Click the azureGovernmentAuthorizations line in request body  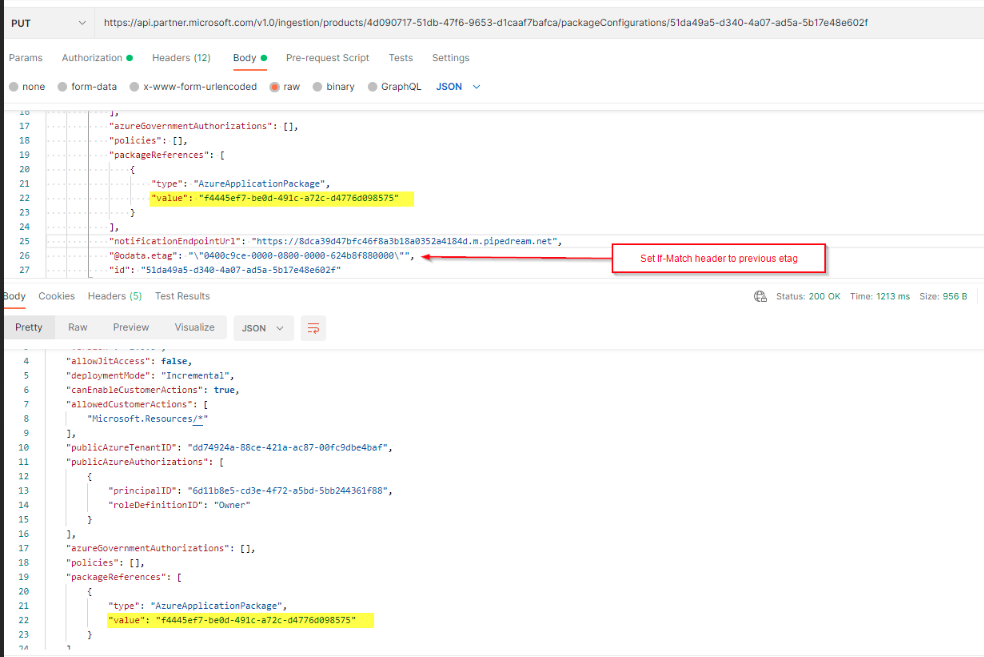pos(204,126)
